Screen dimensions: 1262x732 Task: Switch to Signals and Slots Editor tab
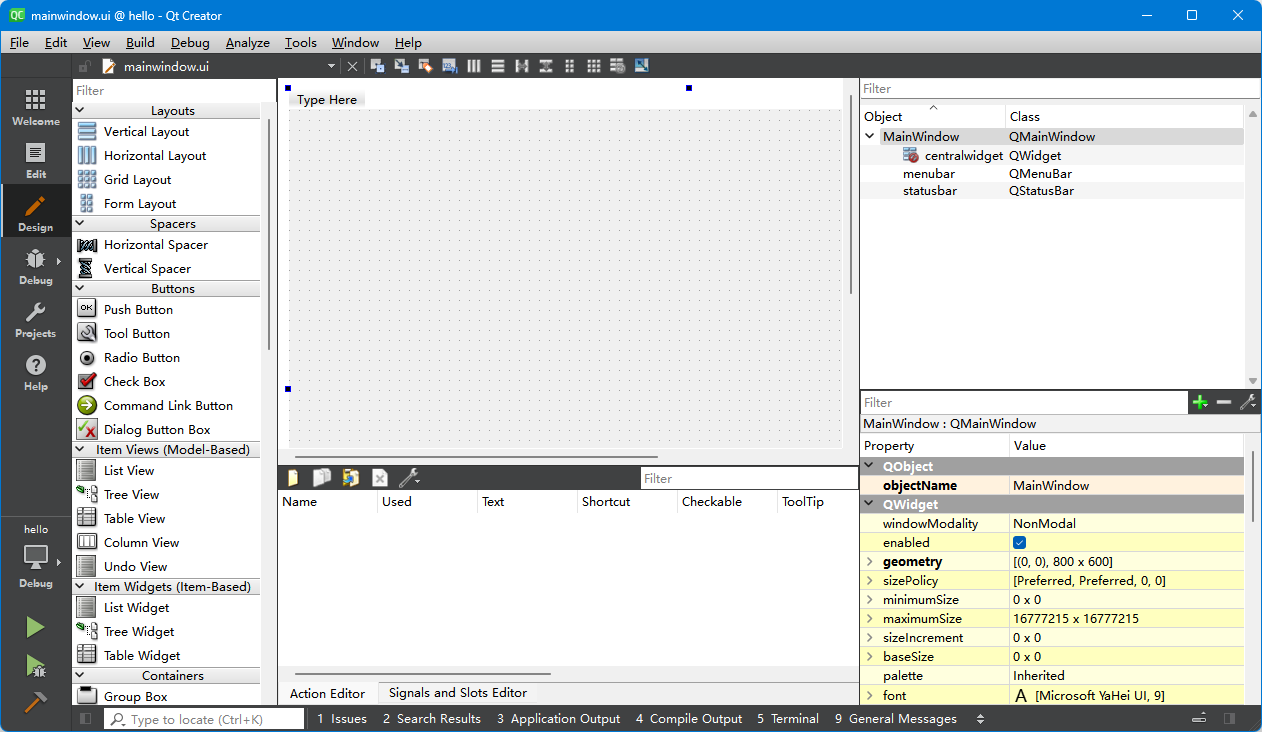tap(457, 693)
